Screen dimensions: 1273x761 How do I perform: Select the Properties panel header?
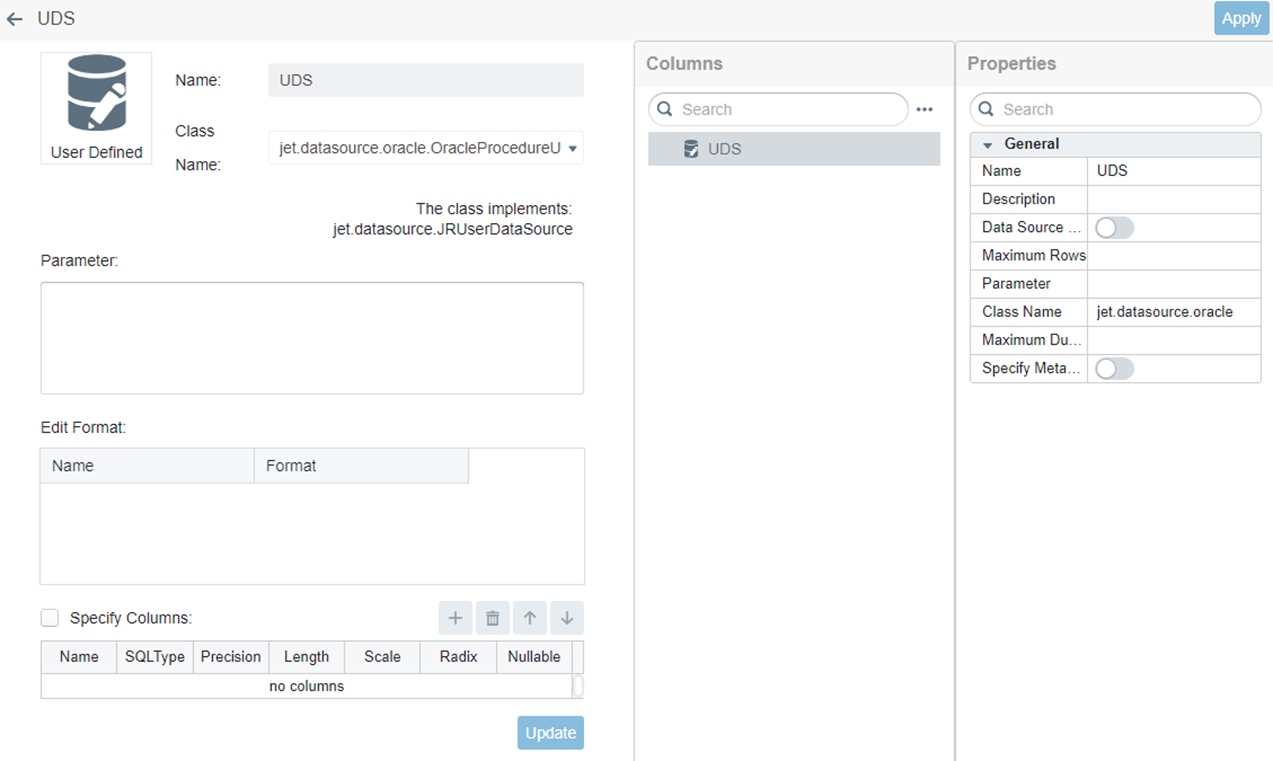[1011, 63]
